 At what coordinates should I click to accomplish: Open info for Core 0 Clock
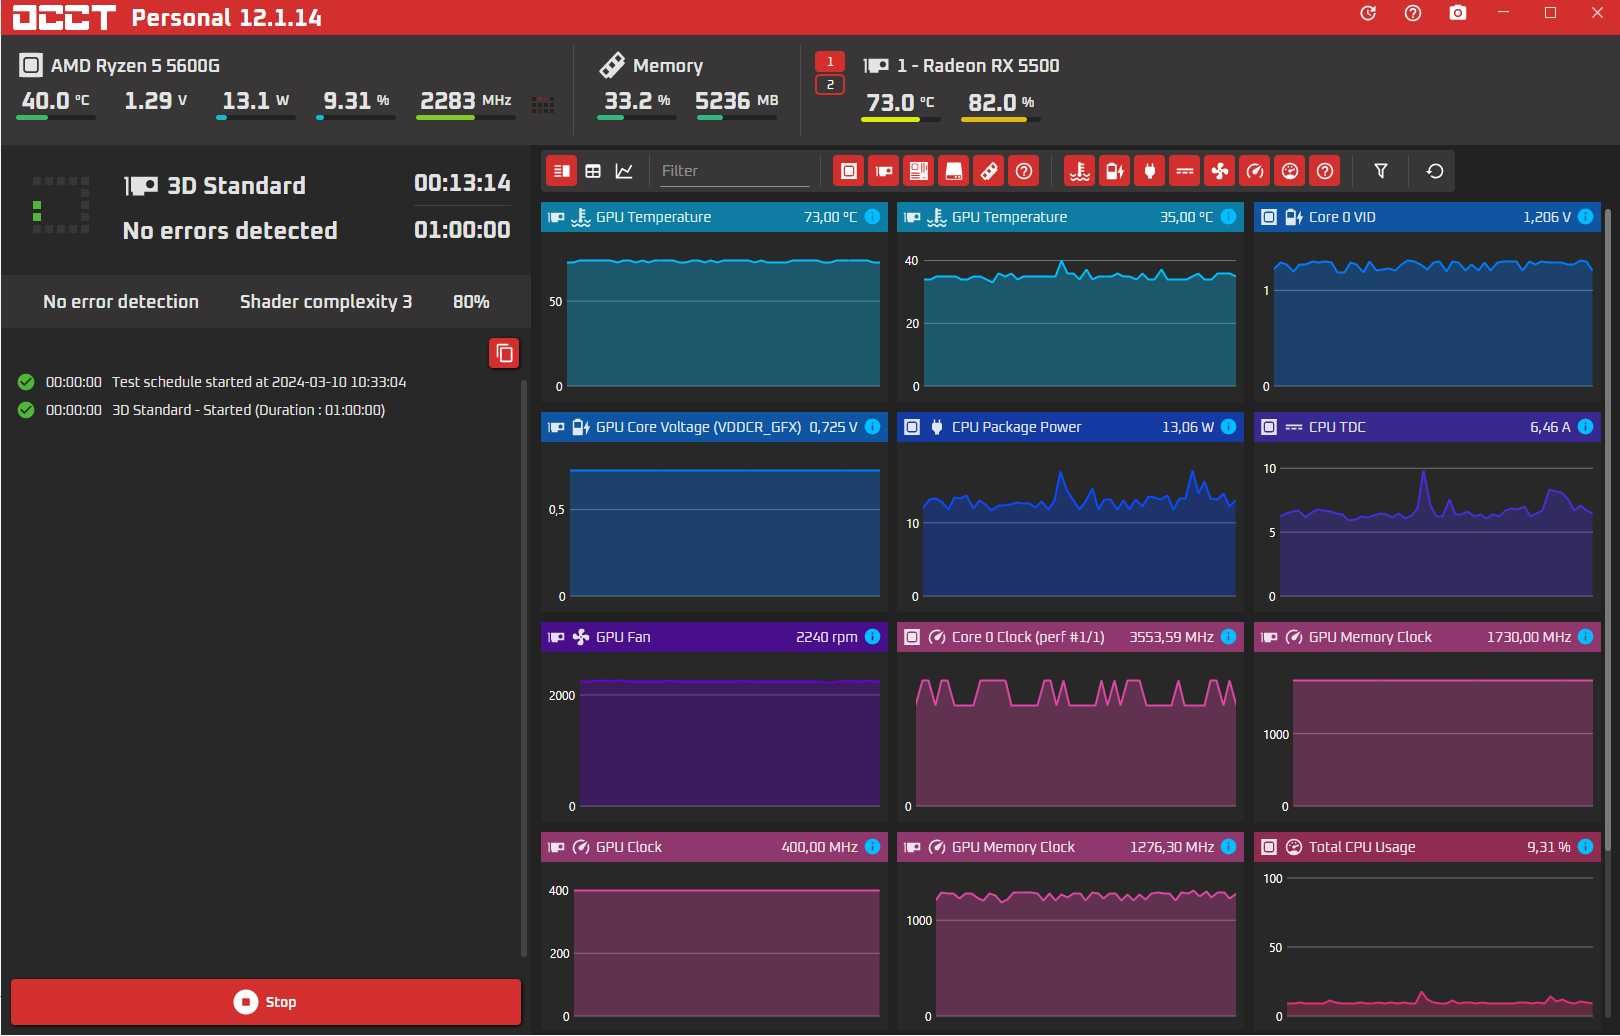coord(1228,637)
